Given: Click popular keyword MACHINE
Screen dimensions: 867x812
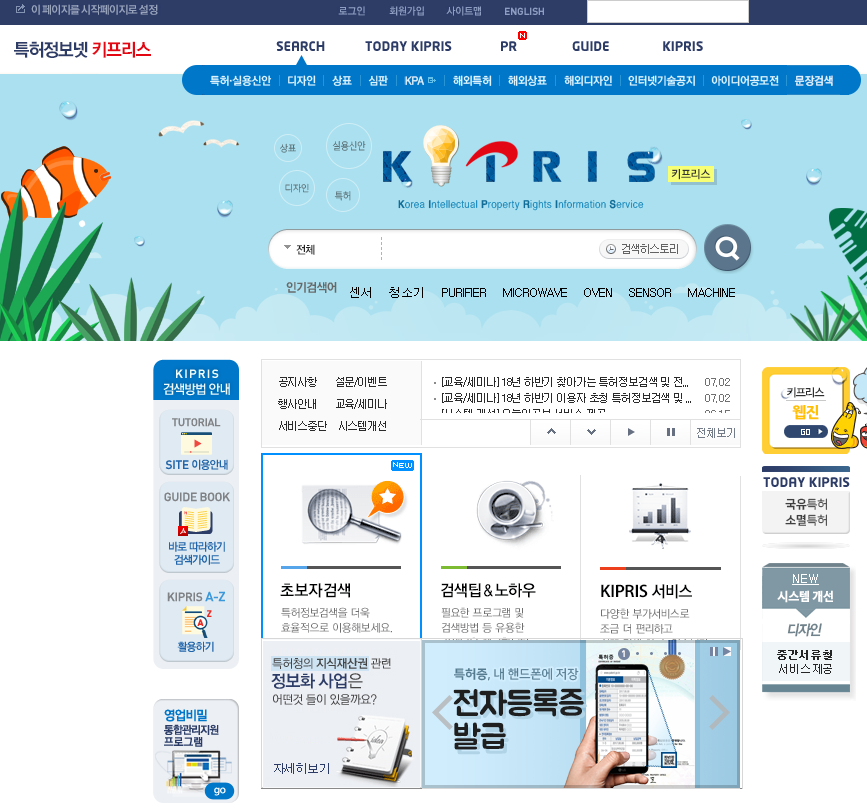Looking at the screenshot, I should pos(711,292).
